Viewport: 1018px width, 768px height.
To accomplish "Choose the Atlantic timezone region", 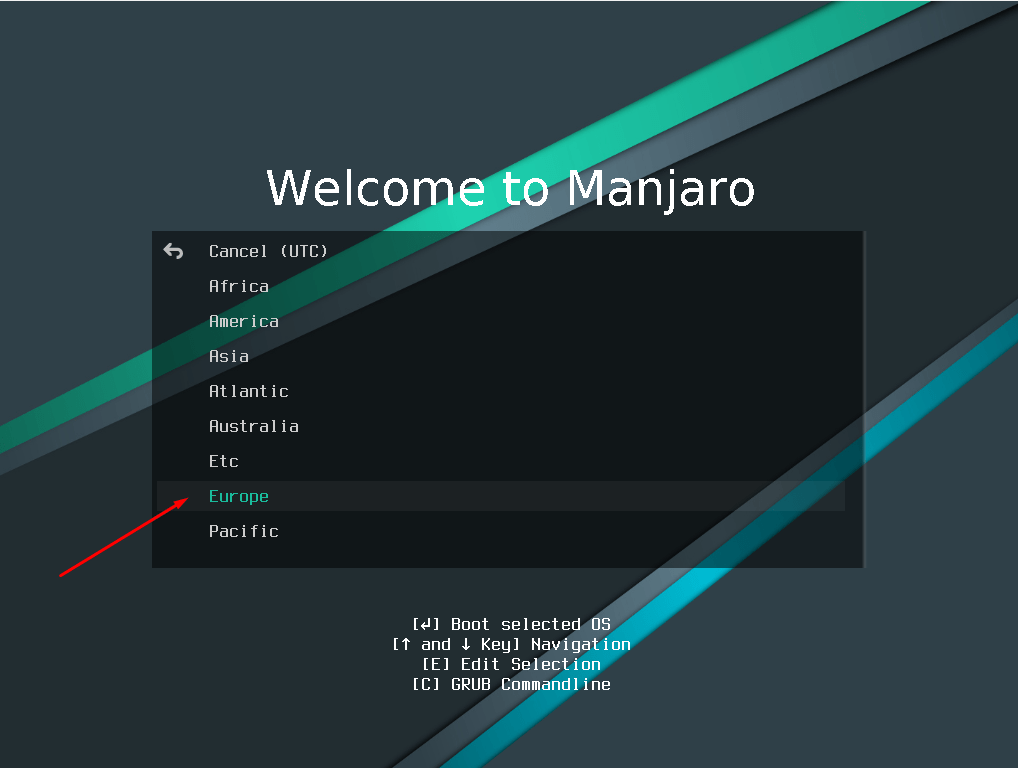I will 249,391.
